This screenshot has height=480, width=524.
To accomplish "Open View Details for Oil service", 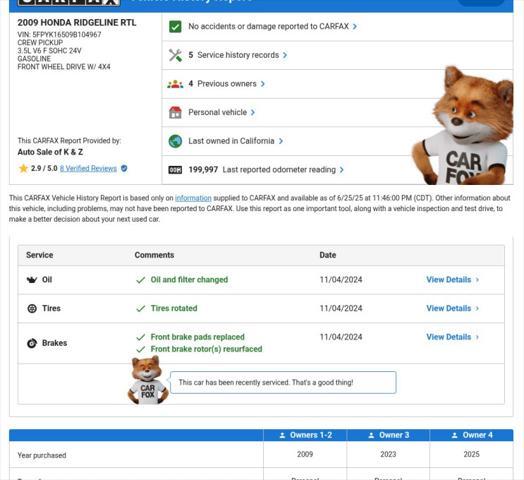I will point(448,280).
